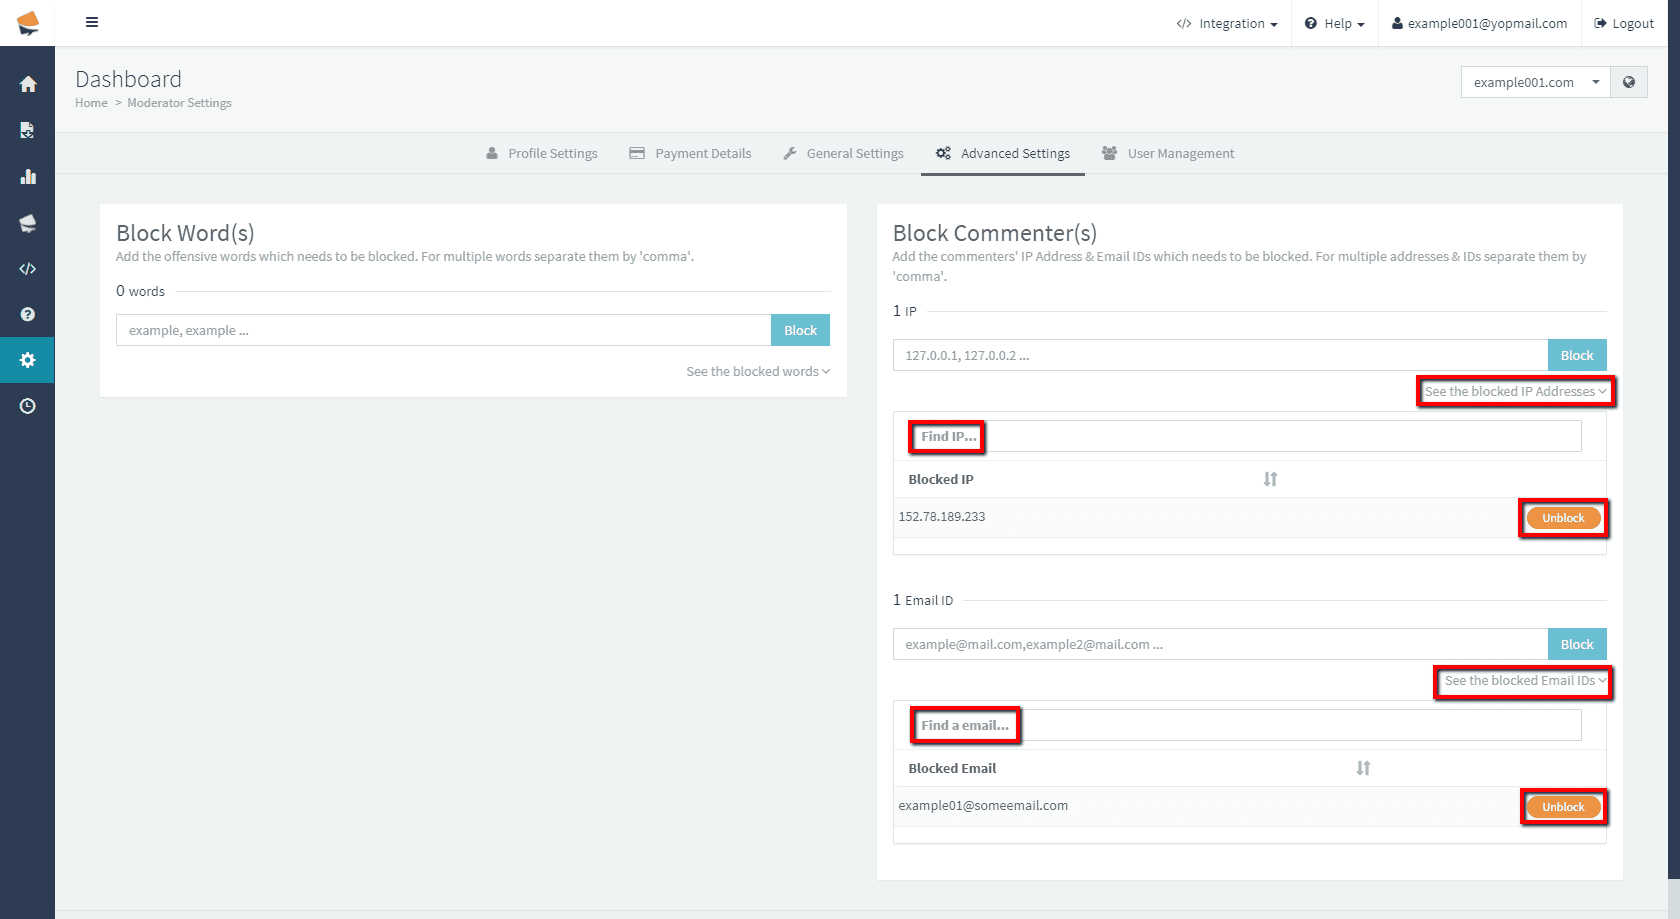Open the Home icon in sidebar
The width and height of the screenshot is (1680, 919).
point(28,85)
